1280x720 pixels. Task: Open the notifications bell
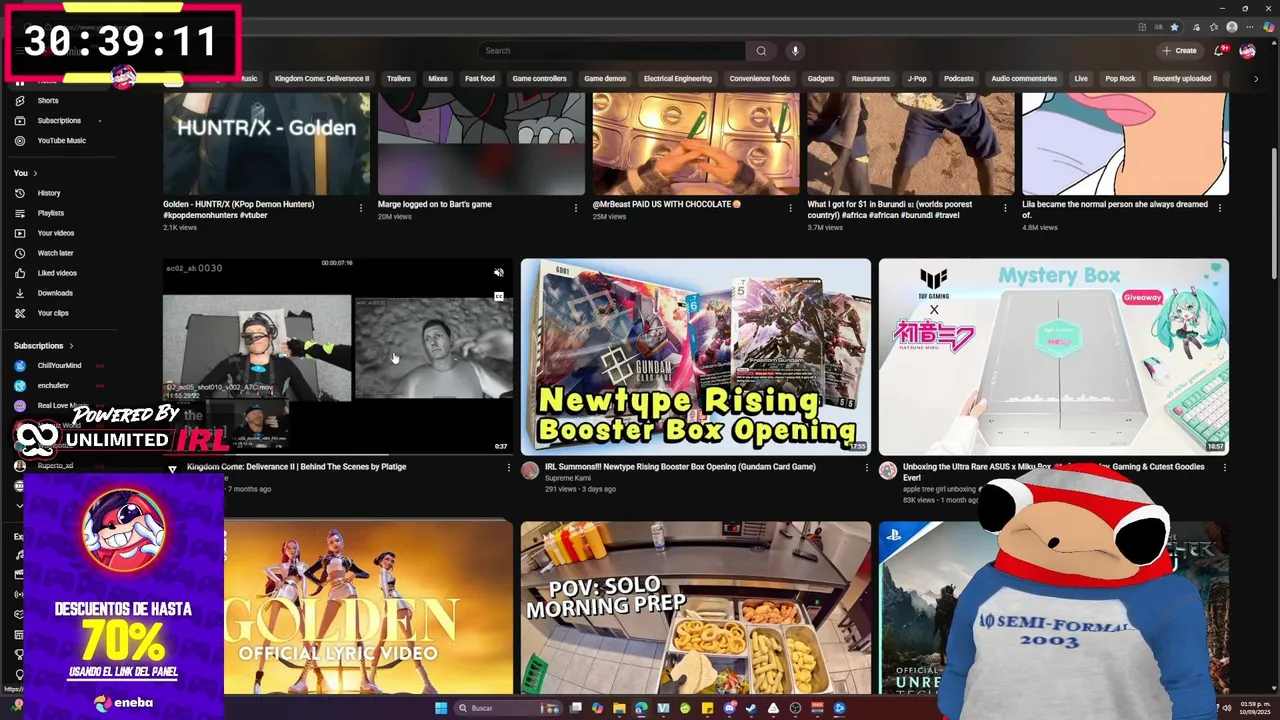coord(1219,50)
